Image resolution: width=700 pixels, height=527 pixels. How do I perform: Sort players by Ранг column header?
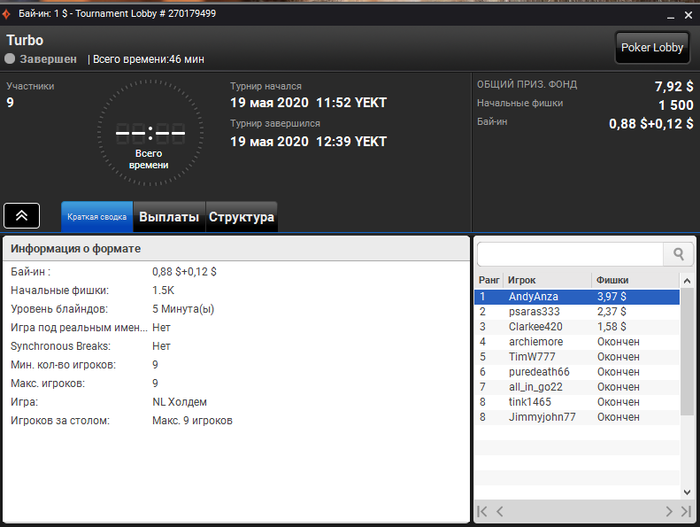pyautogui.click(x=489, y=280)
